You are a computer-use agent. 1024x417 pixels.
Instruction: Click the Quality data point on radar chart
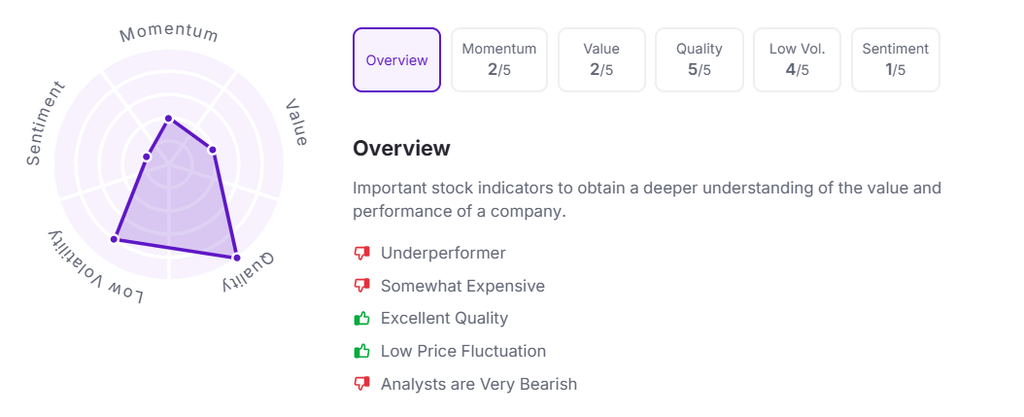236,256
